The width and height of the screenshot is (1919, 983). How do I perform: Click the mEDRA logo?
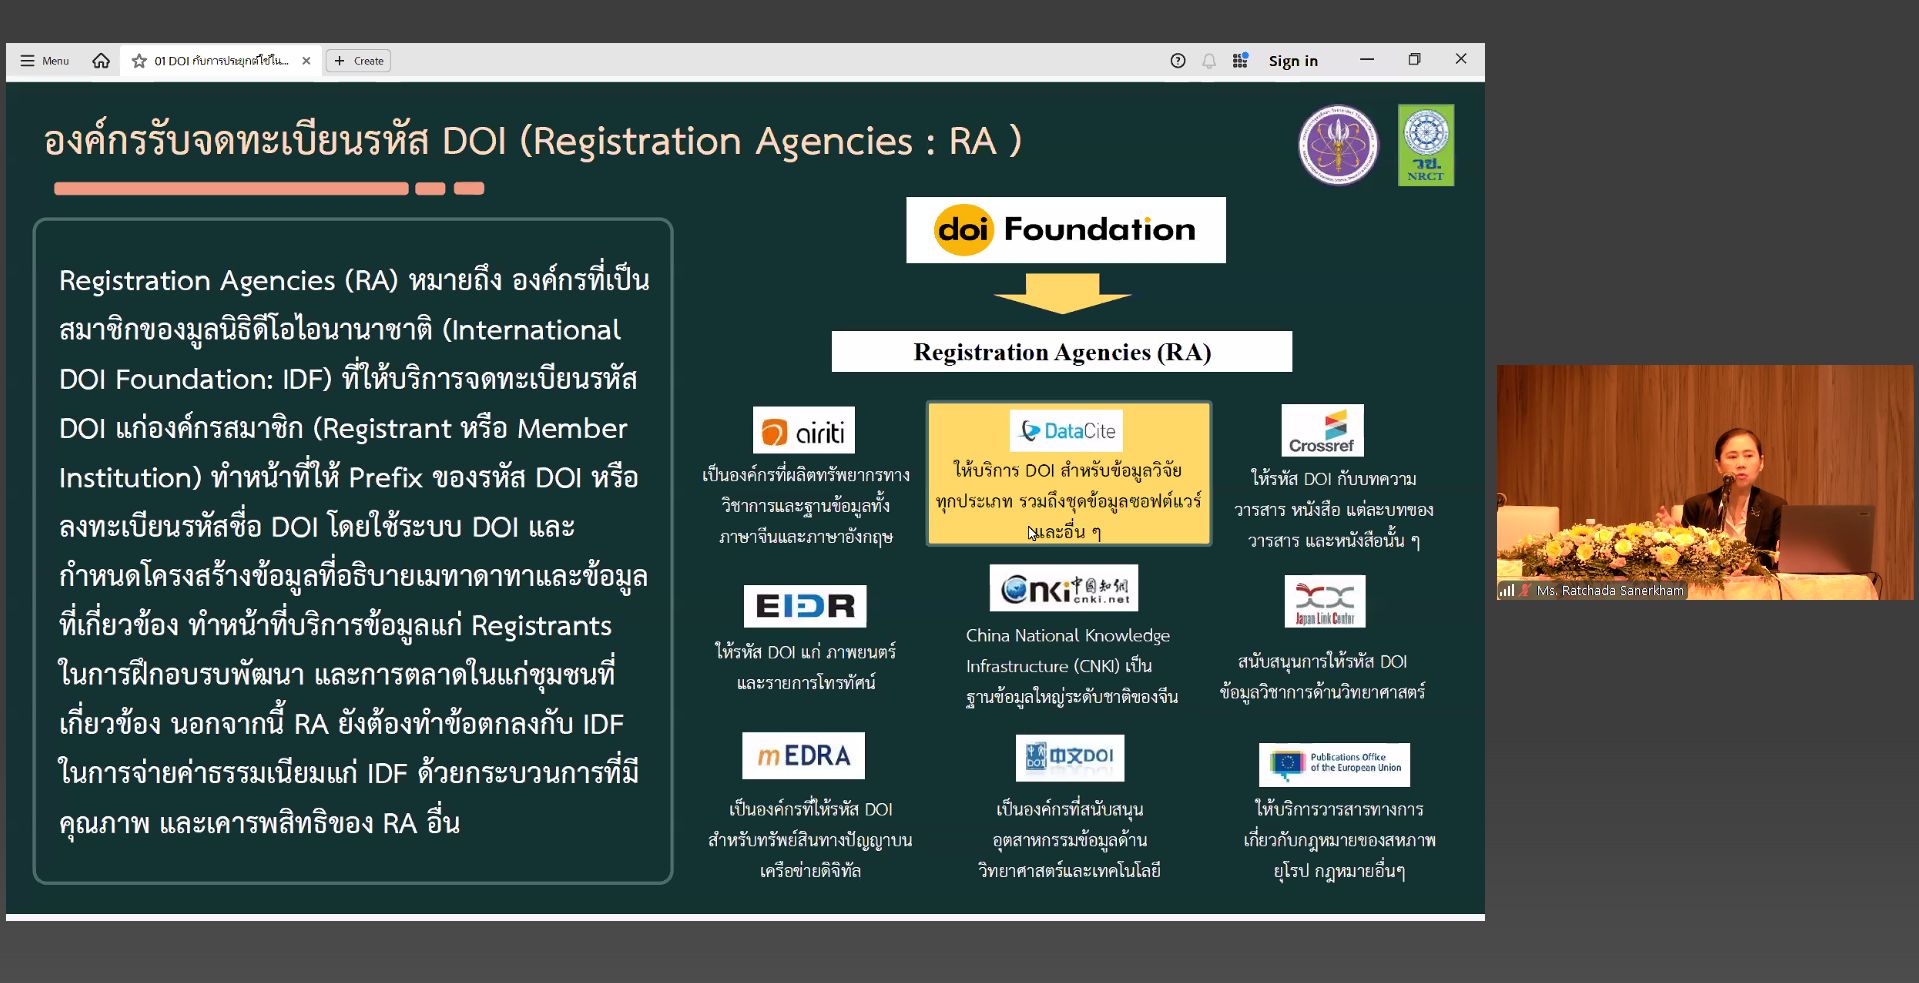[x=803, y=756]
